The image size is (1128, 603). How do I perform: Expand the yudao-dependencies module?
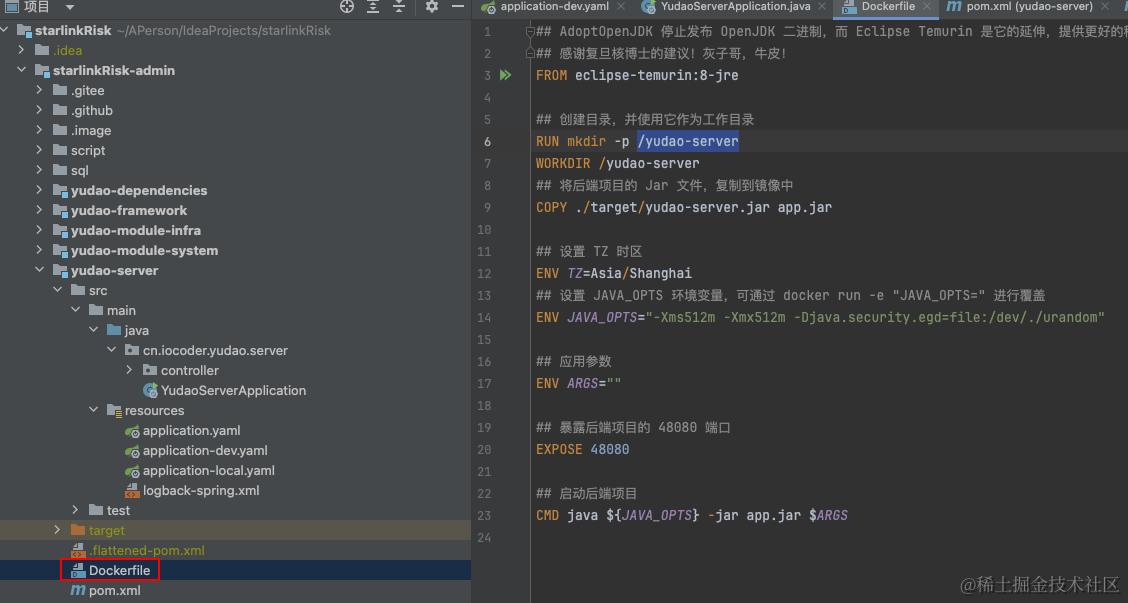[x=40, y=190]
